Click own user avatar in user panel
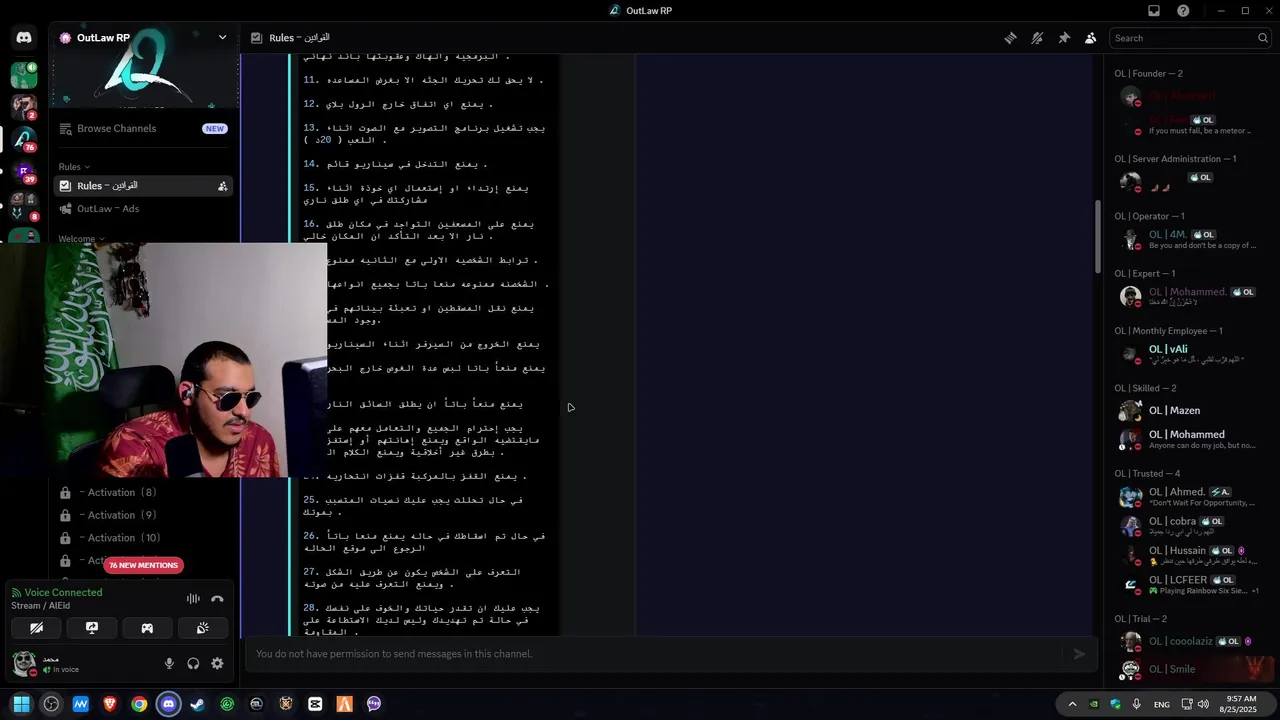The width and height of the screenshot is (1280, 720). click(x=24, y=663)
